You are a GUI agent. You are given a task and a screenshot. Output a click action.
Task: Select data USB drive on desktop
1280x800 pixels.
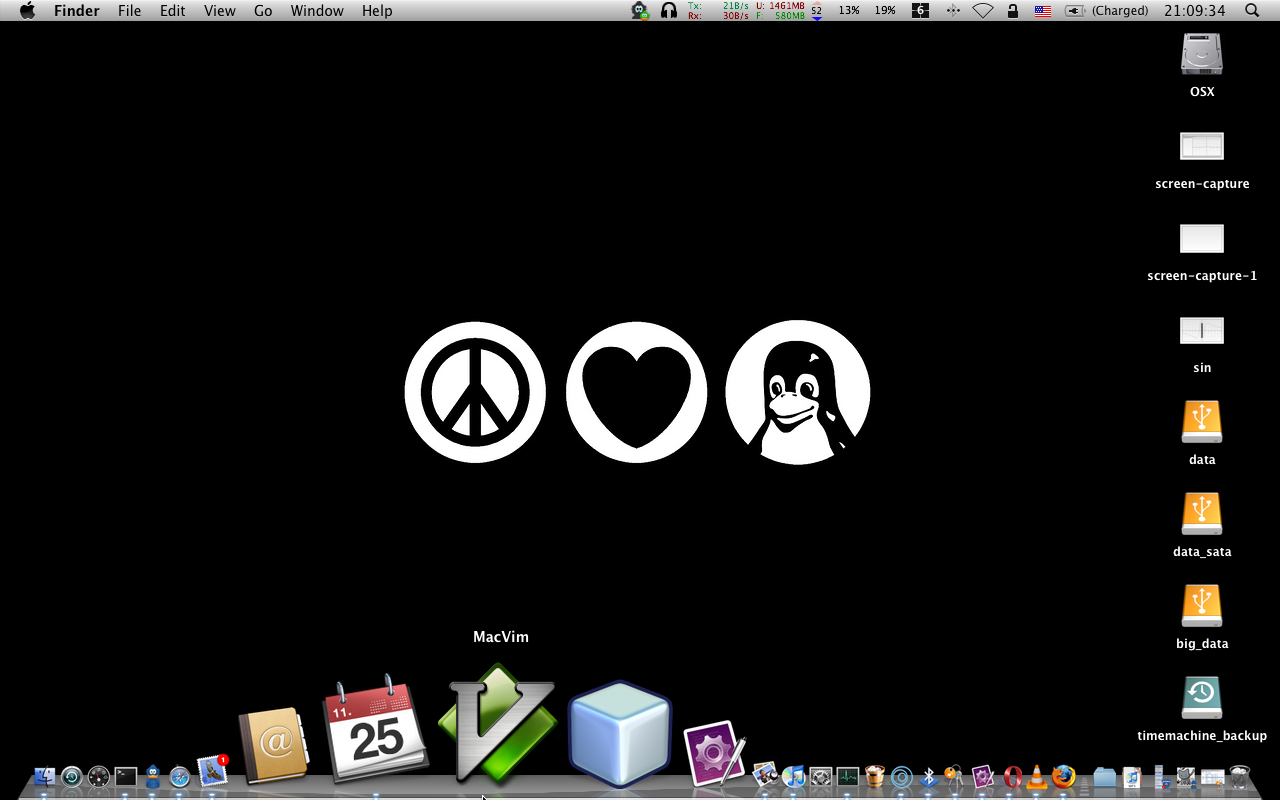point(1202,422)
